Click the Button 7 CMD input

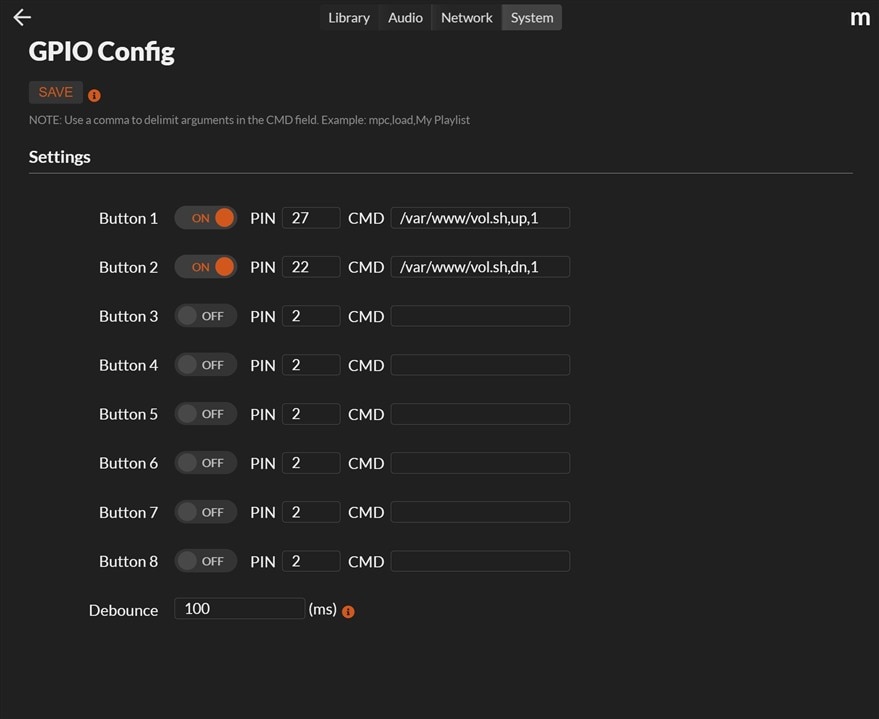click(480, 512)
